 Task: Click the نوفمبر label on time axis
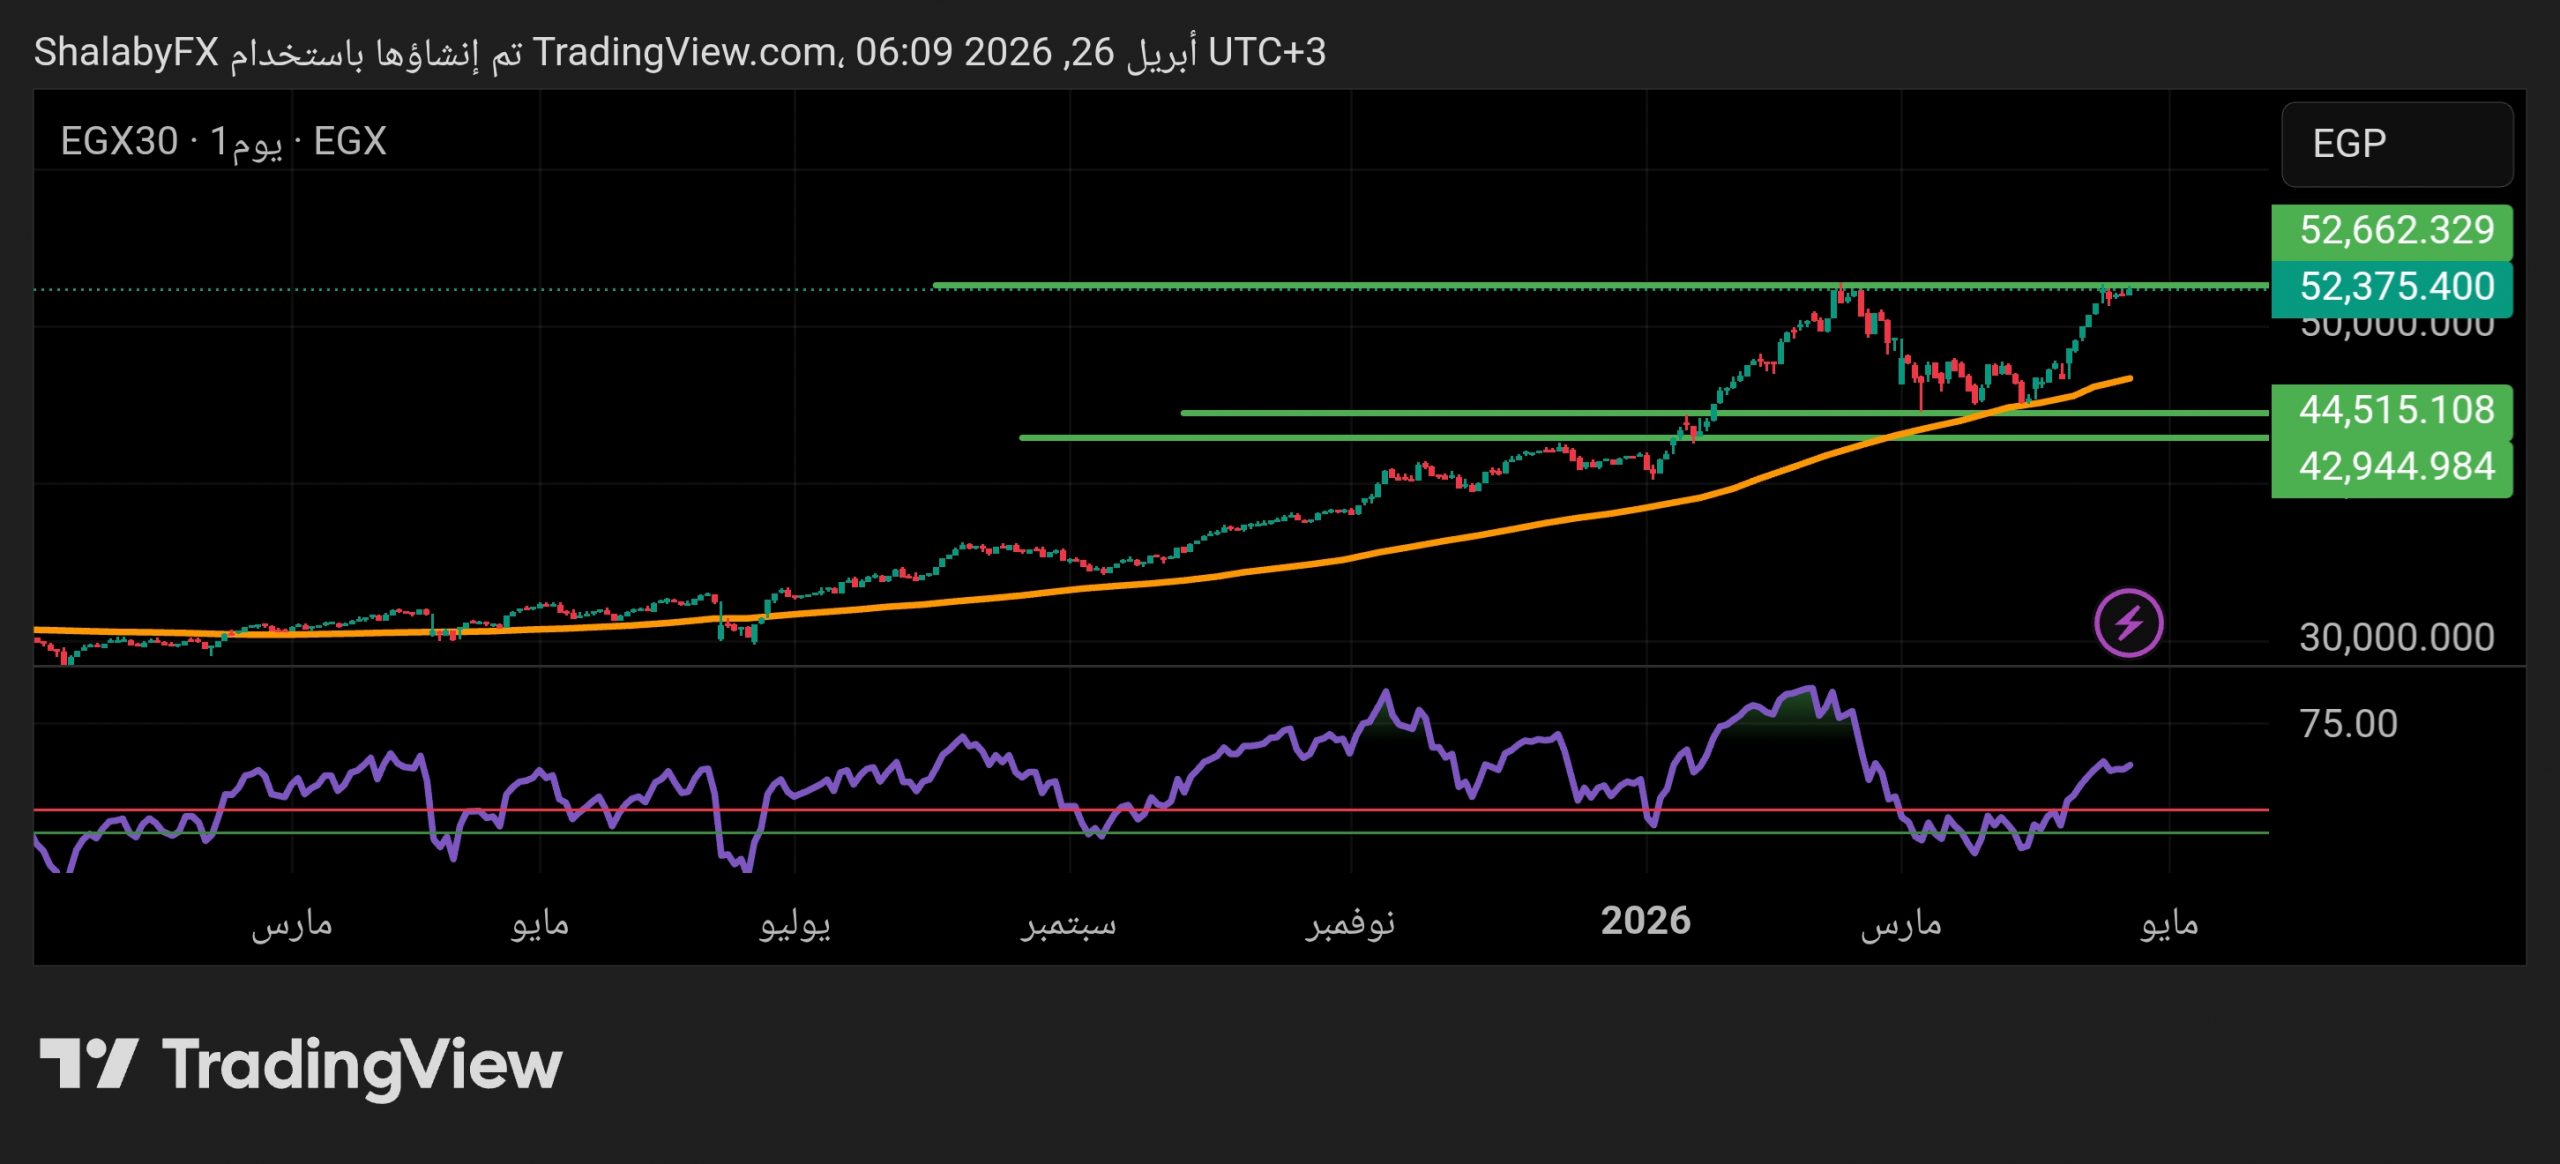click(1350, 923)
